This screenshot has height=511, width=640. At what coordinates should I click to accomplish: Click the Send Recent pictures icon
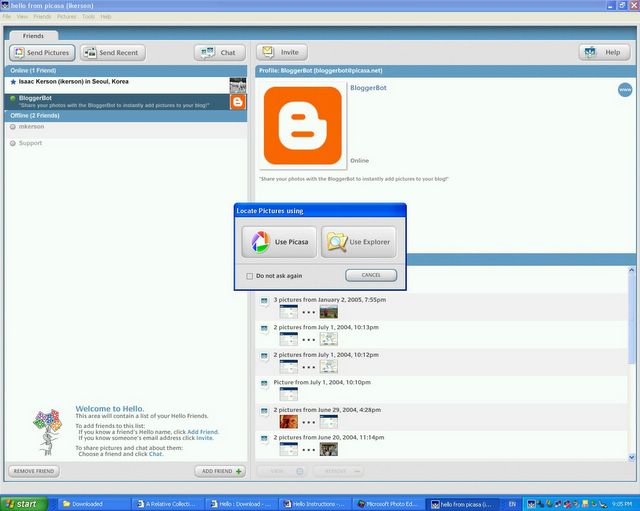coord(90,53)
